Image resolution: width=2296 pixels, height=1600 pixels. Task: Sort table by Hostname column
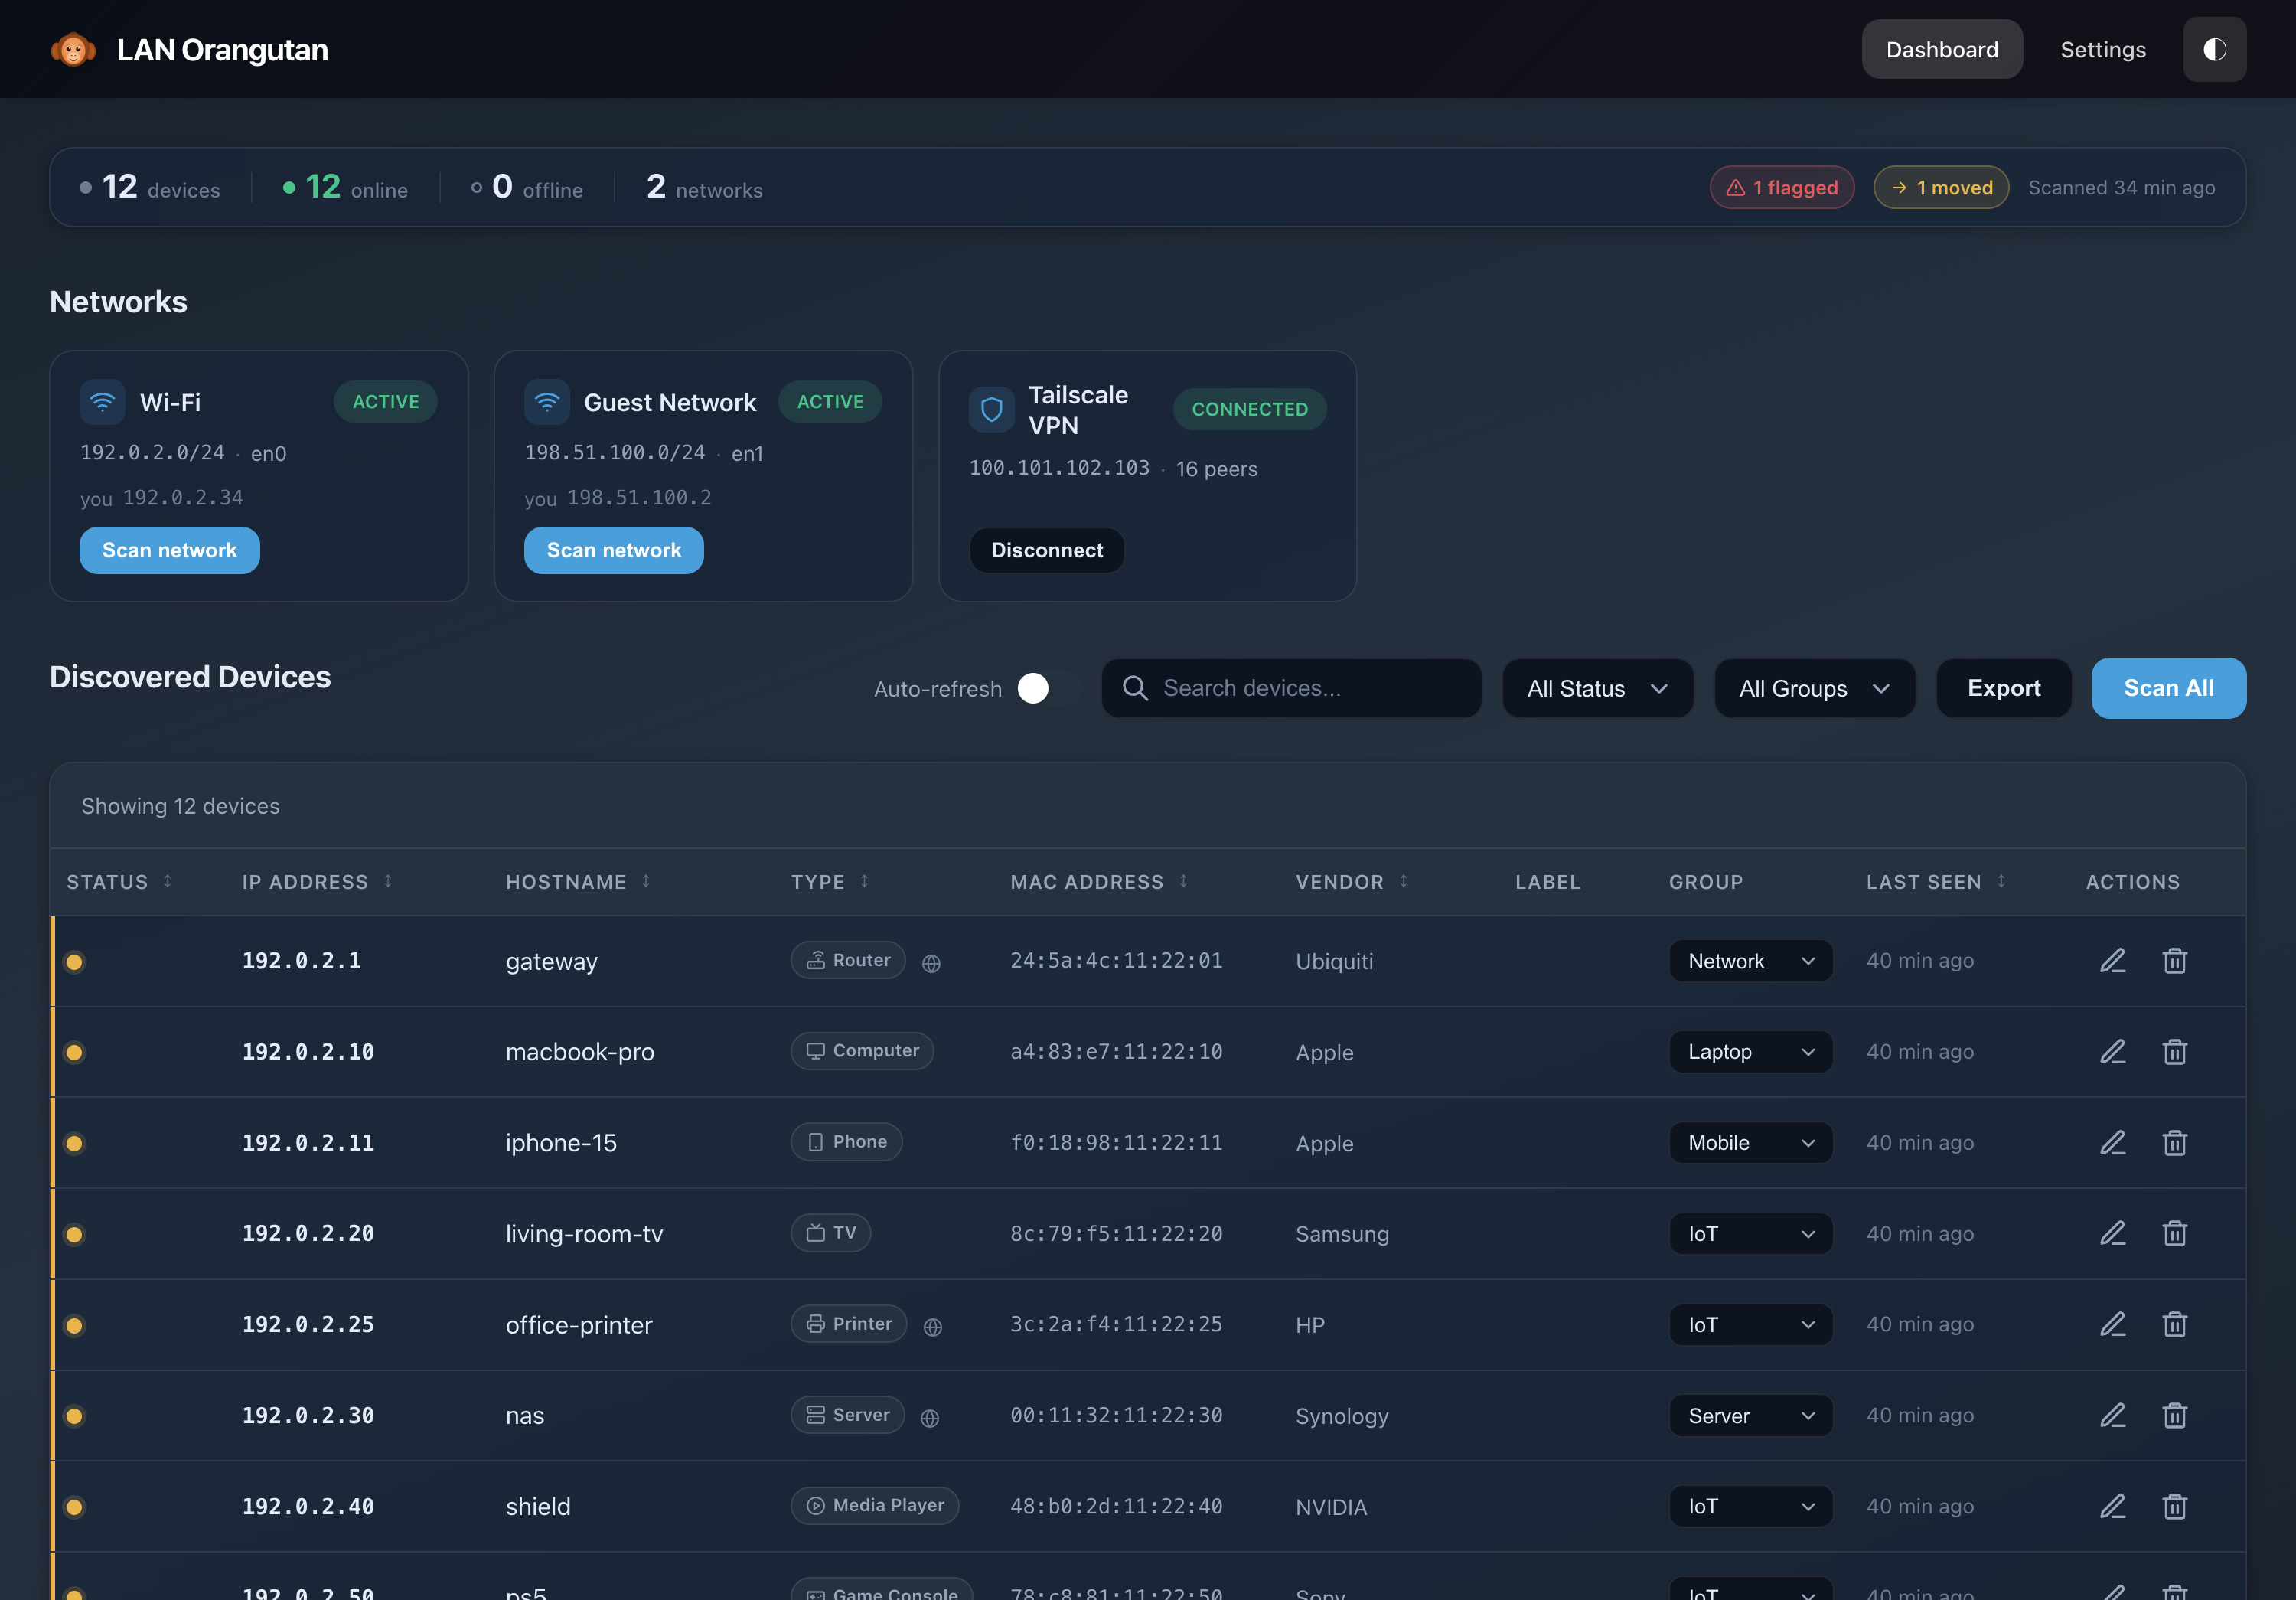click(x=578, y=882)
